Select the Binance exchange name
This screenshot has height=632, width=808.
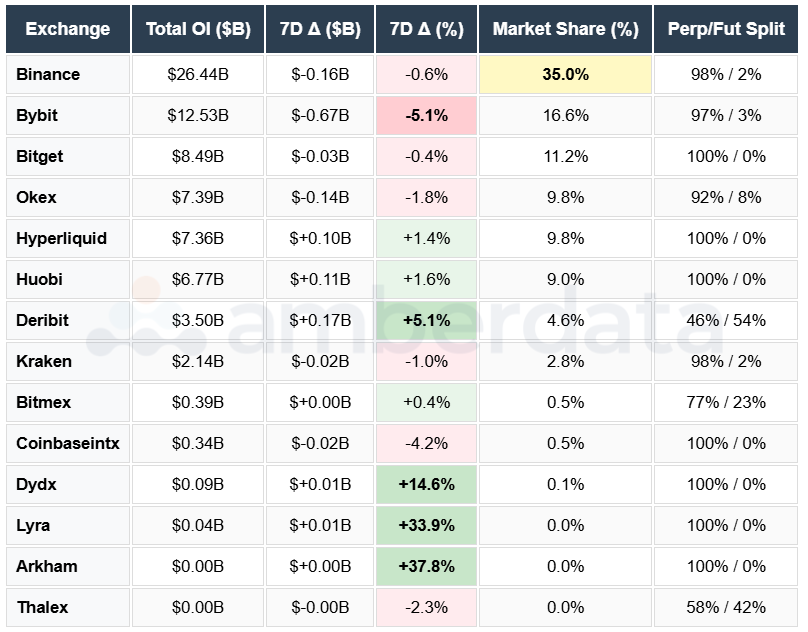point(43,74)
